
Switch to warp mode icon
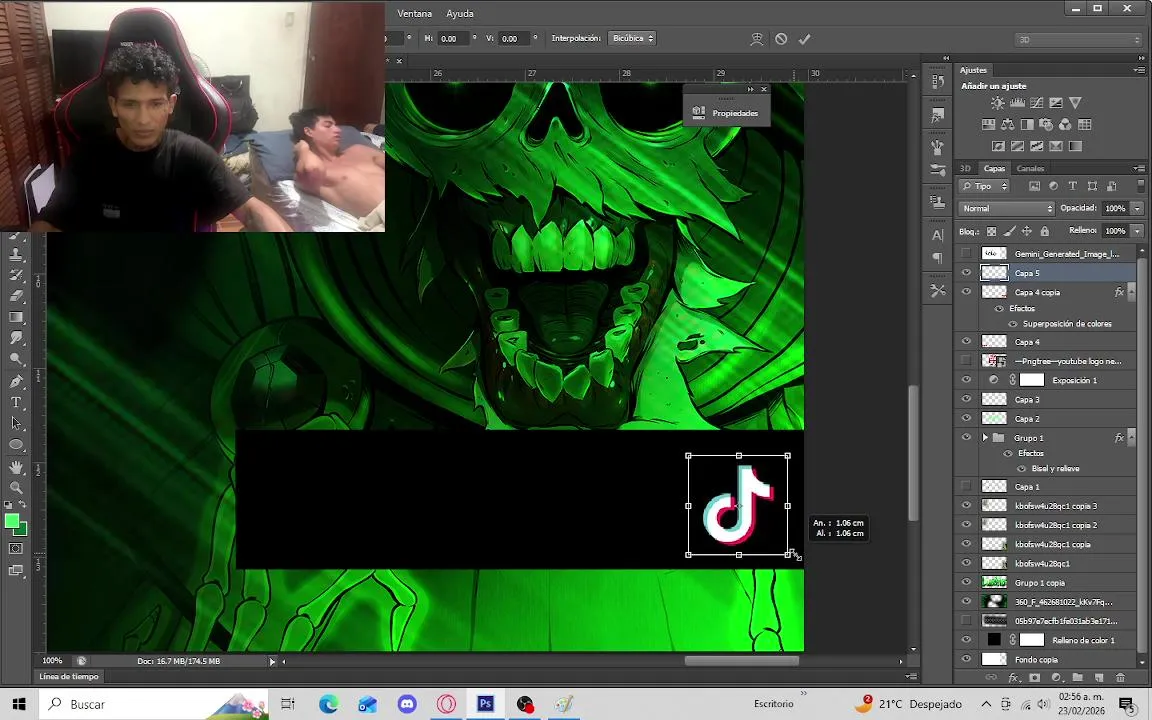tap(756, 39)
